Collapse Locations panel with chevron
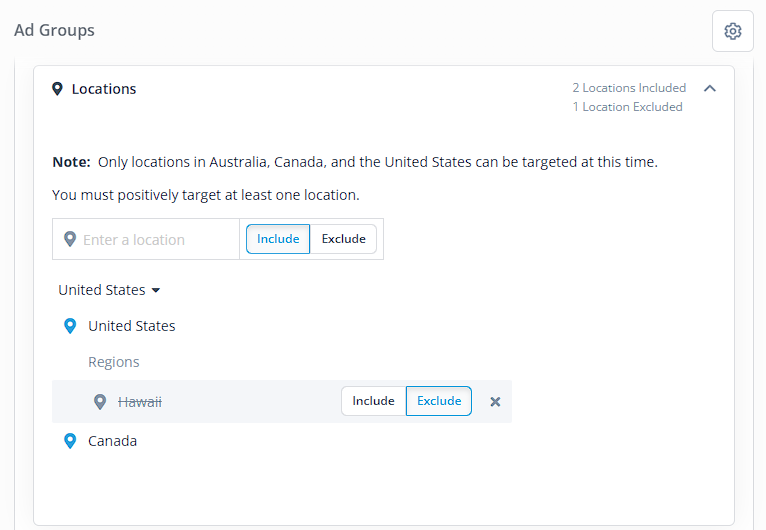This screenshot has height=530, width=766. coord(710,88)
